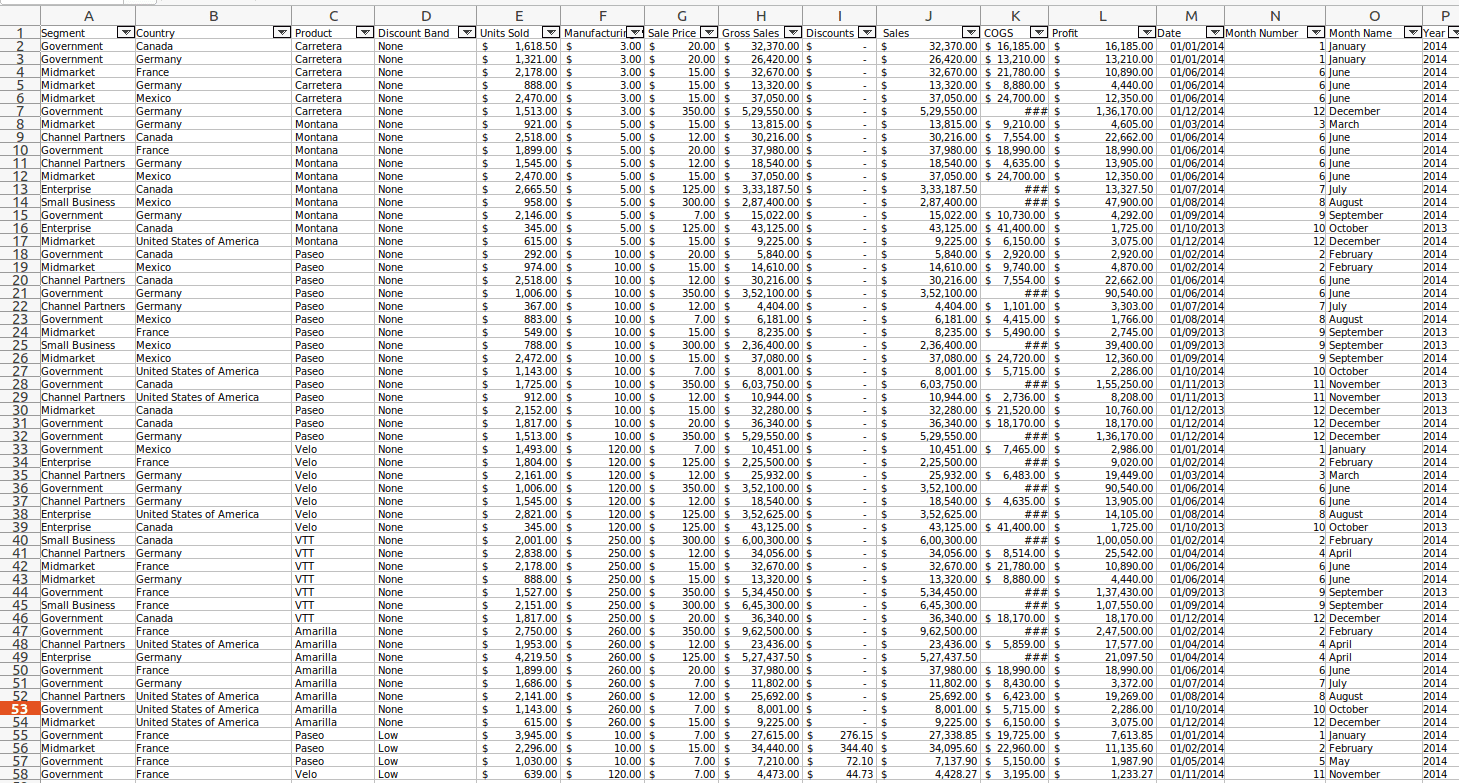Open the Month Name filter dropdown
Viewport: 1459px width, 783px height.
coord(1413,33)
